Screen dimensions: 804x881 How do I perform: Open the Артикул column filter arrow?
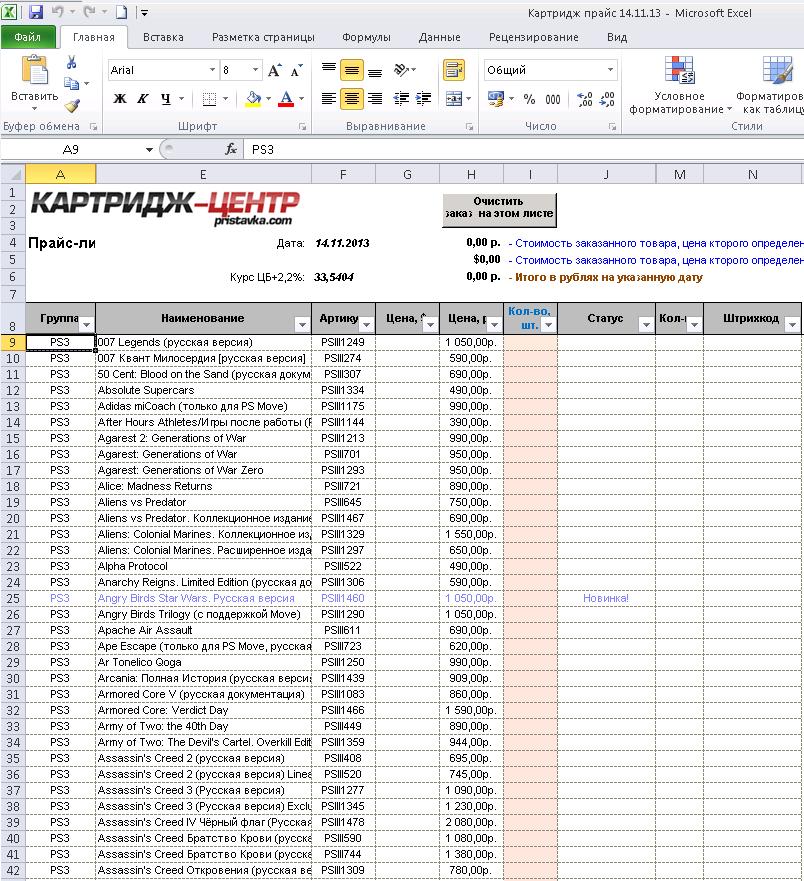[x=366, y=325]
